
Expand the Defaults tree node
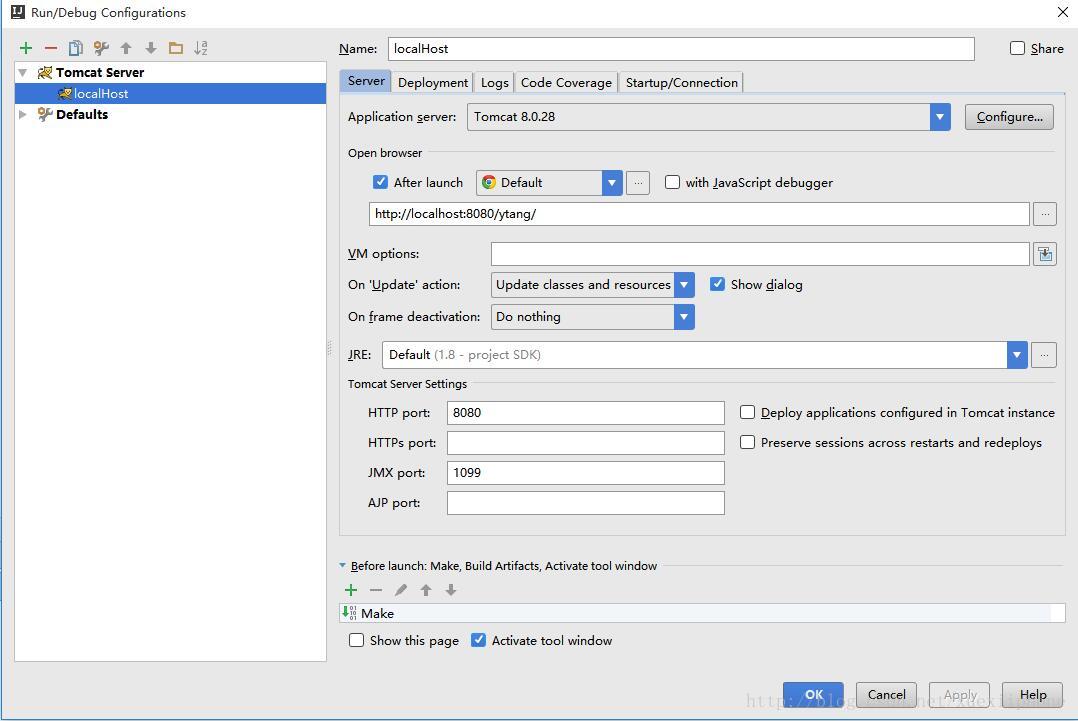23,115
